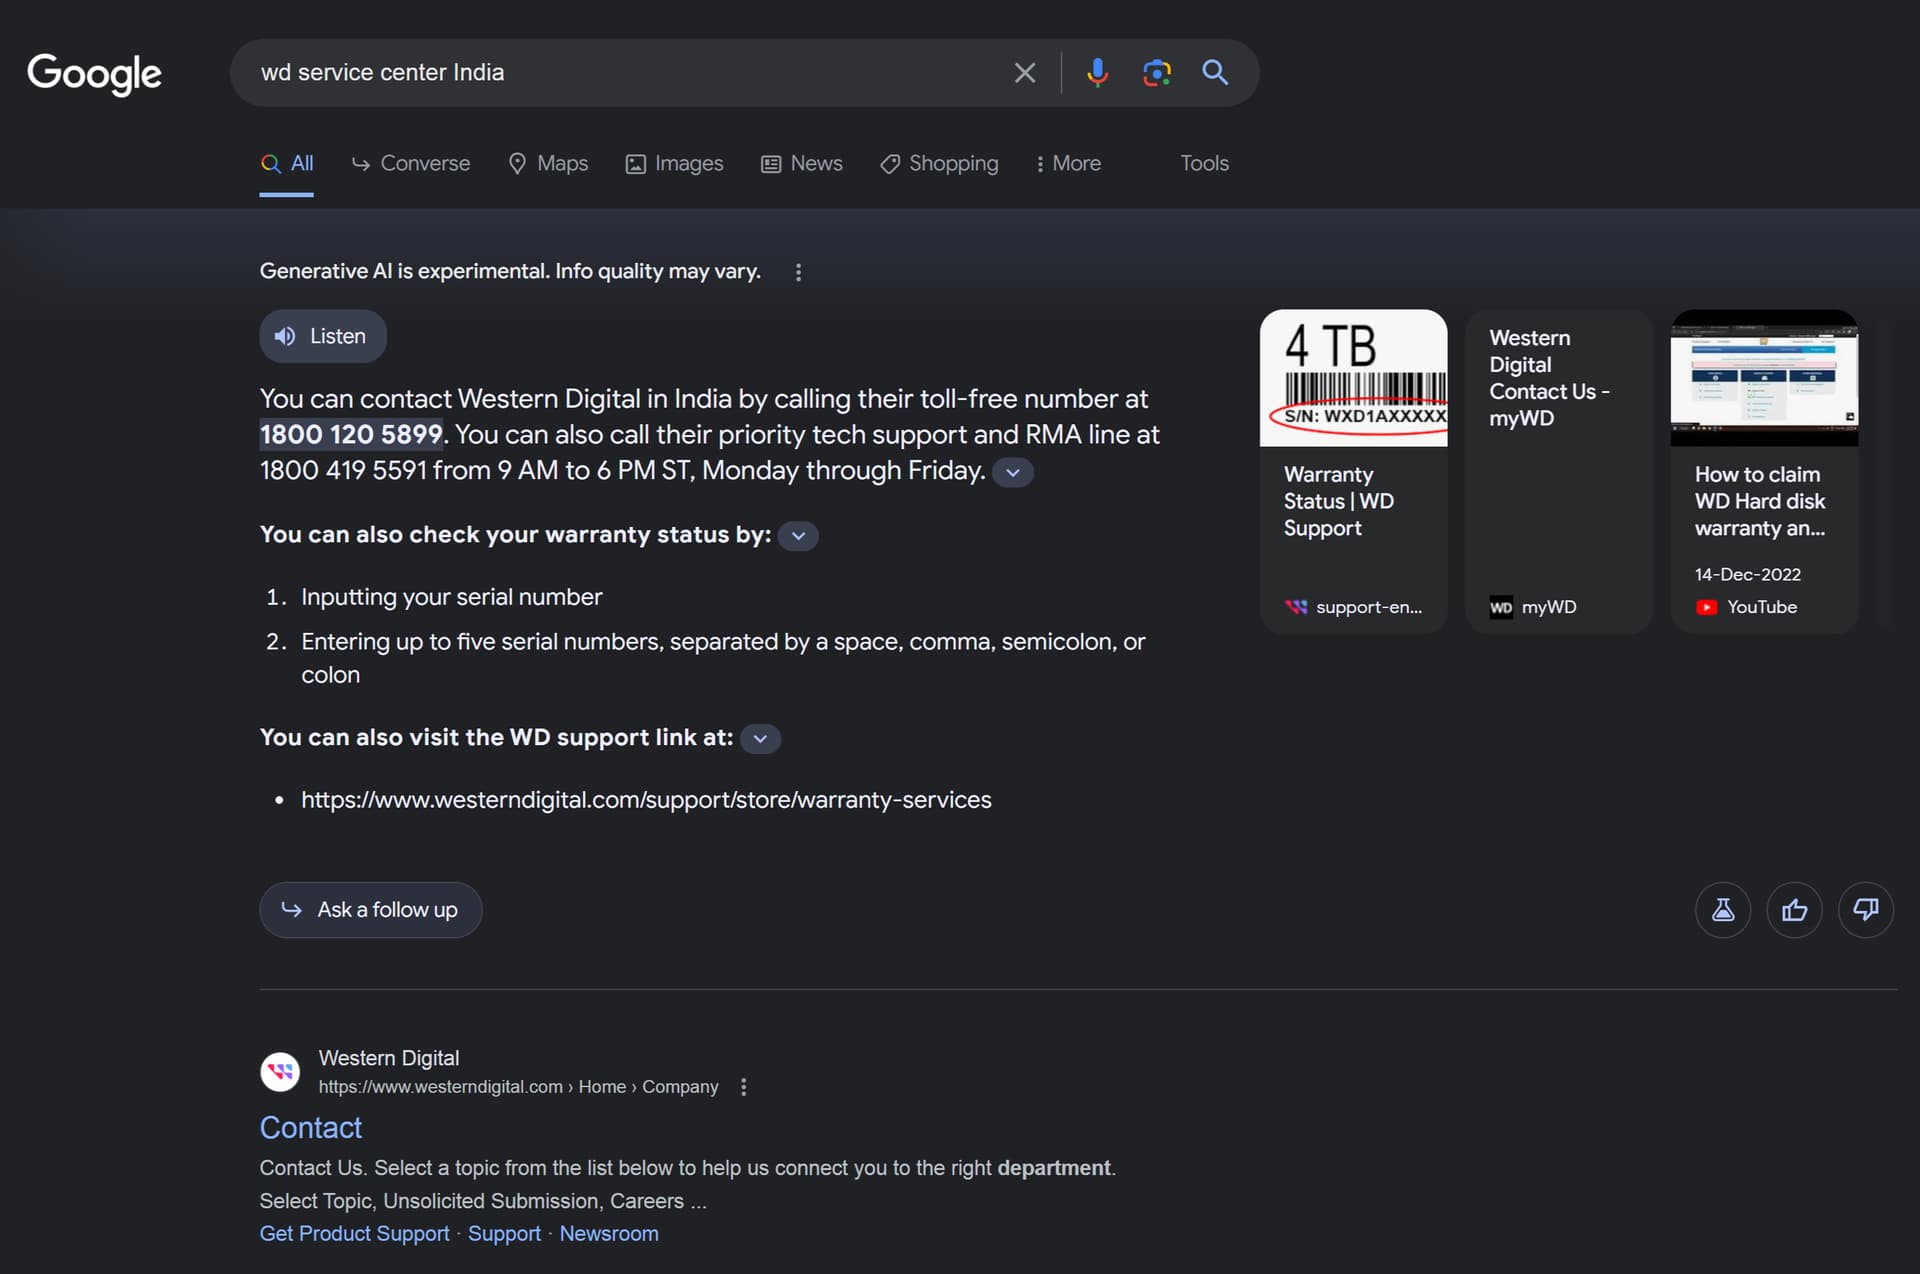Screen dimensions: 1920x1274
Task: Click the thumbs up feedback icon
Action: pos(1794,910)
